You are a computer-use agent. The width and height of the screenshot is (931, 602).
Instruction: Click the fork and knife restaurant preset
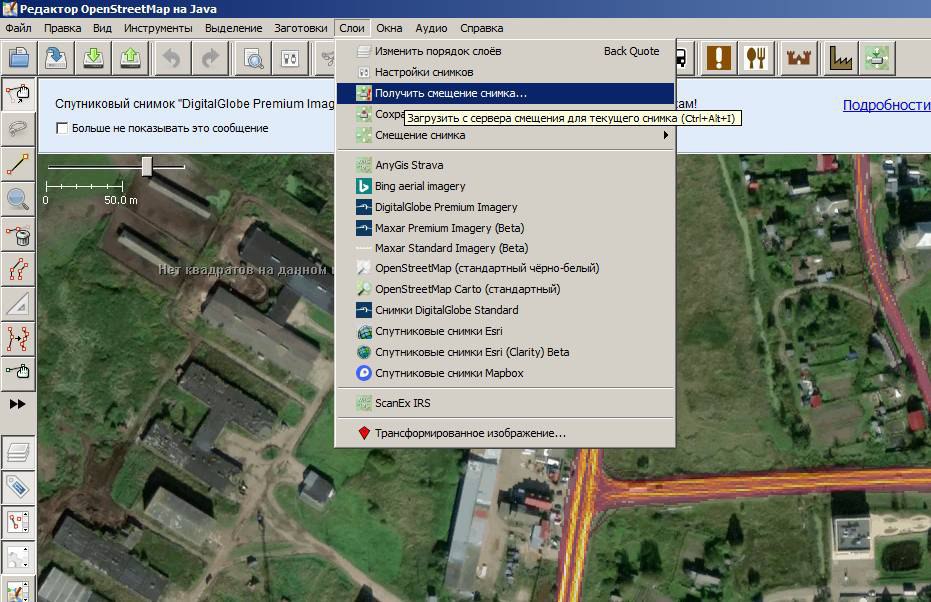pyautogui.click(x=756, y=58)
